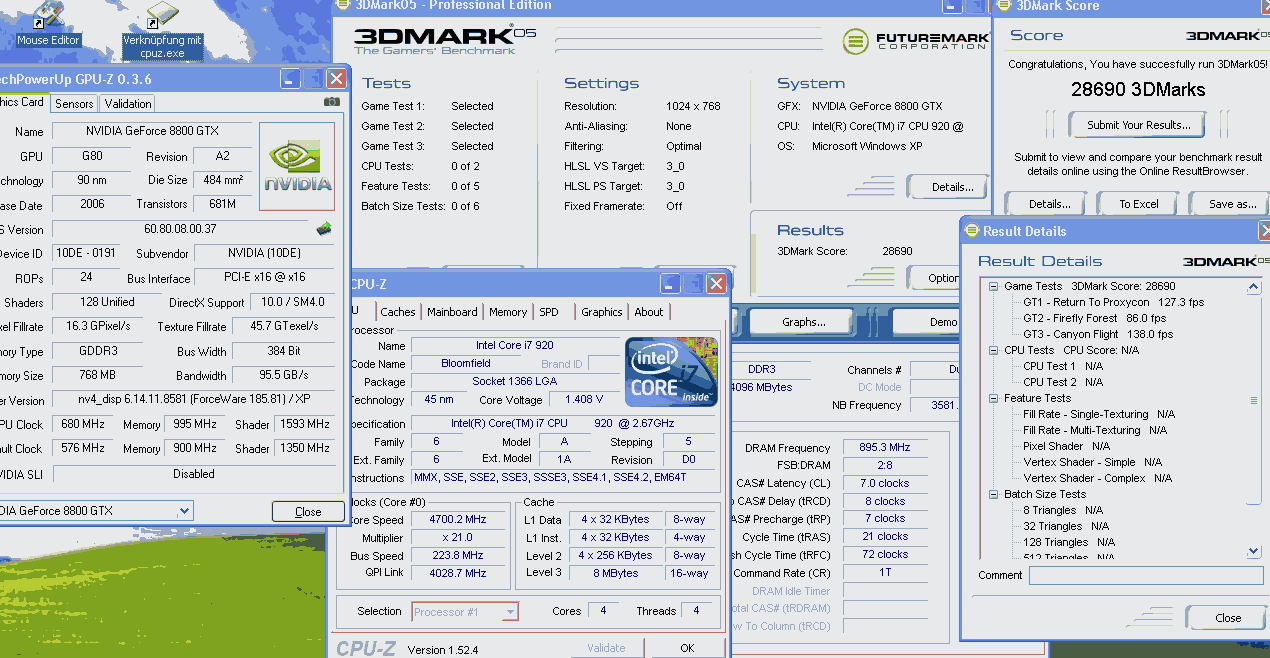Select the Pixel Shader result row
This screenshot has height=658, width=1270.
(1066, 446)
